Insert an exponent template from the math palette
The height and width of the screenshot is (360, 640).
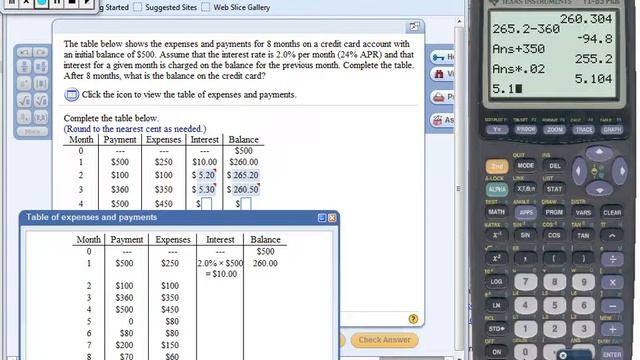tap(24, 83)
